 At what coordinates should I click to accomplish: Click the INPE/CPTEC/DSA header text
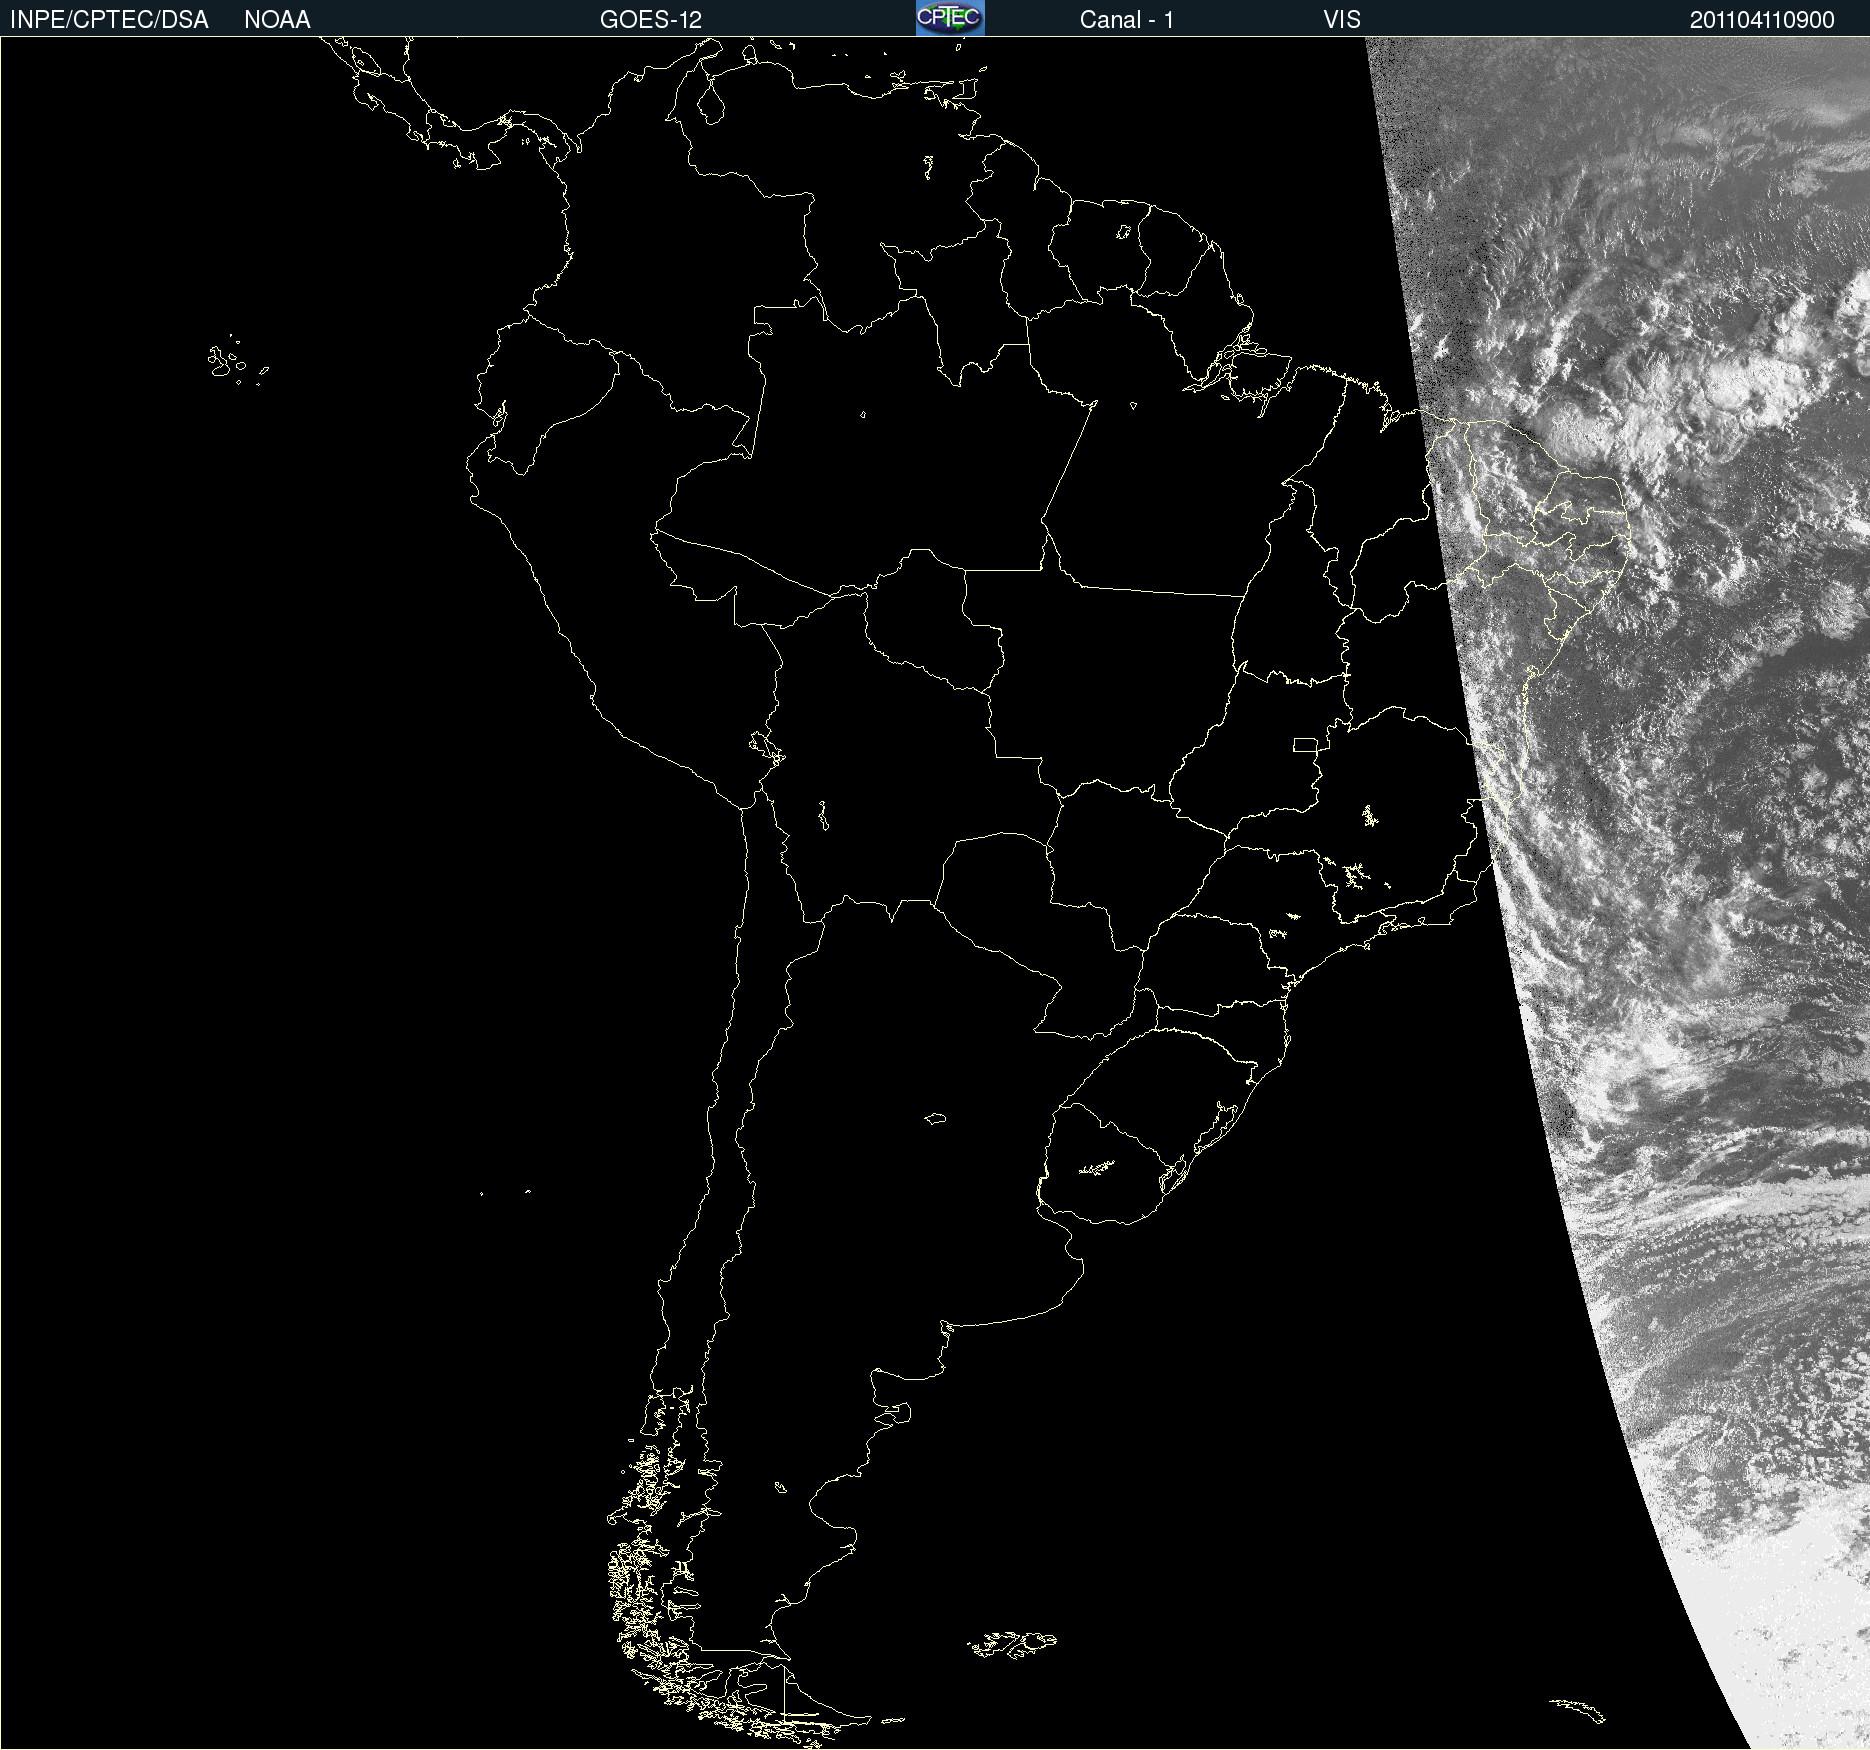click(109, 20)
